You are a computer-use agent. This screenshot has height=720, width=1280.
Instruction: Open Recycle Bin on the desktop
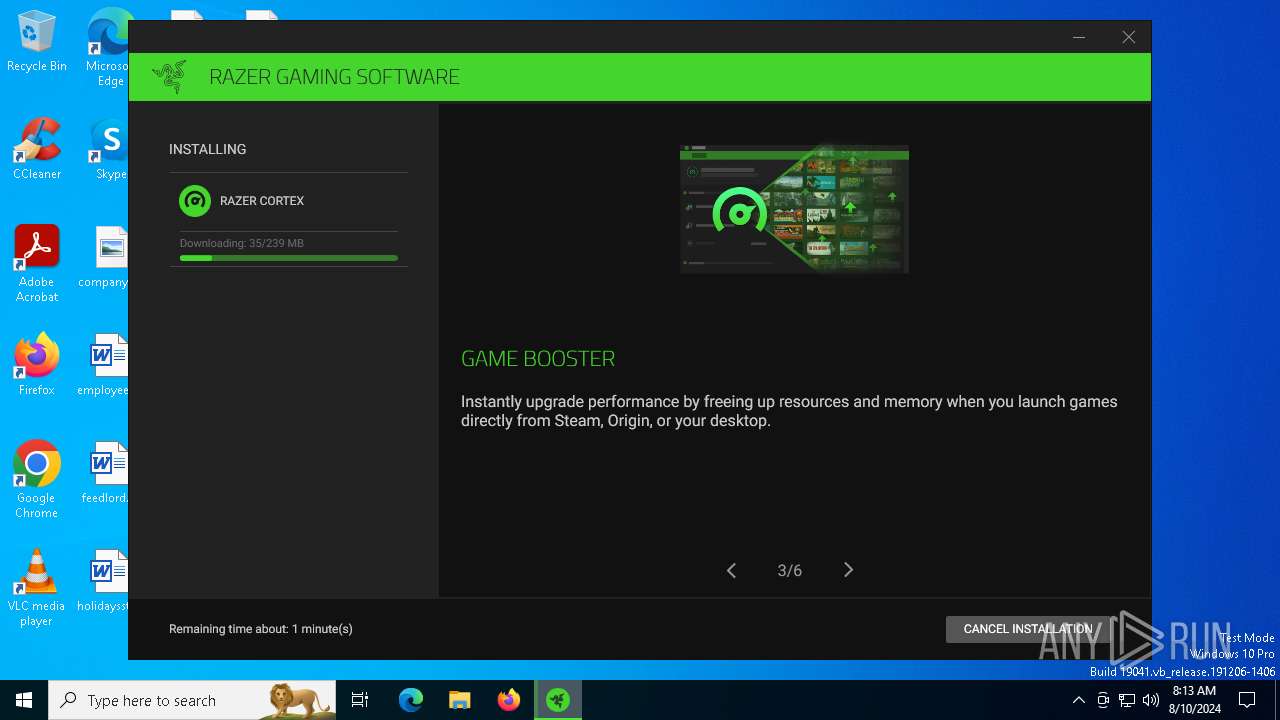click(37, 42)
